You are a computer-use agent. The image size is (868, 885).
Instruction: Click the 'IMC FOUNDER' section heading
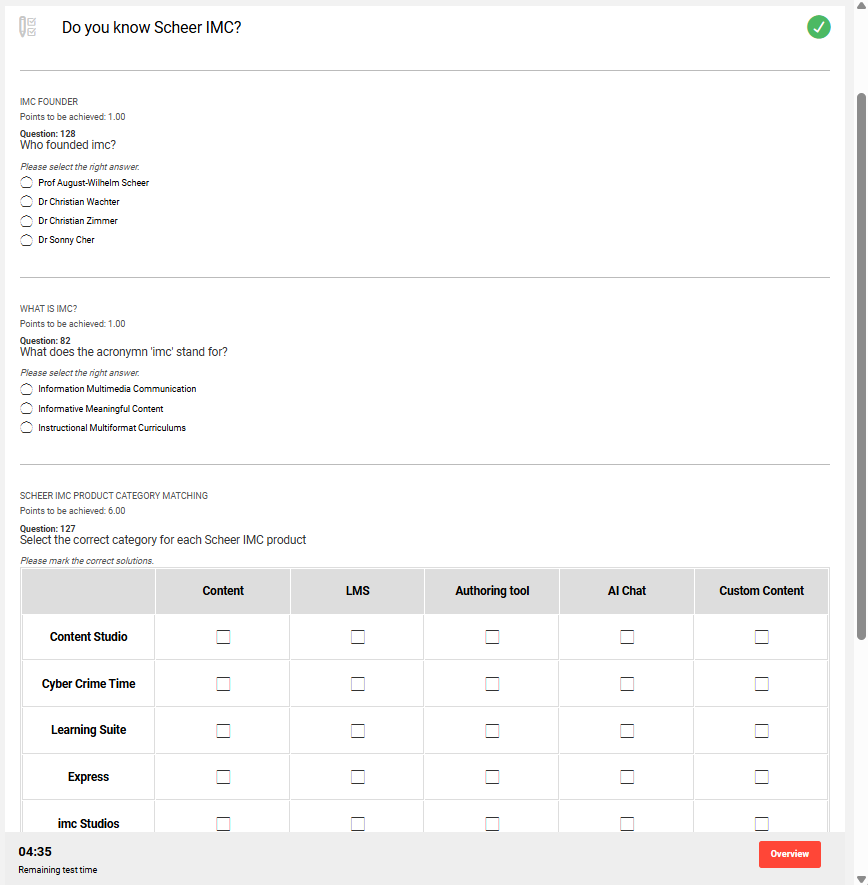pyautogui.click(x=49, y=102)
